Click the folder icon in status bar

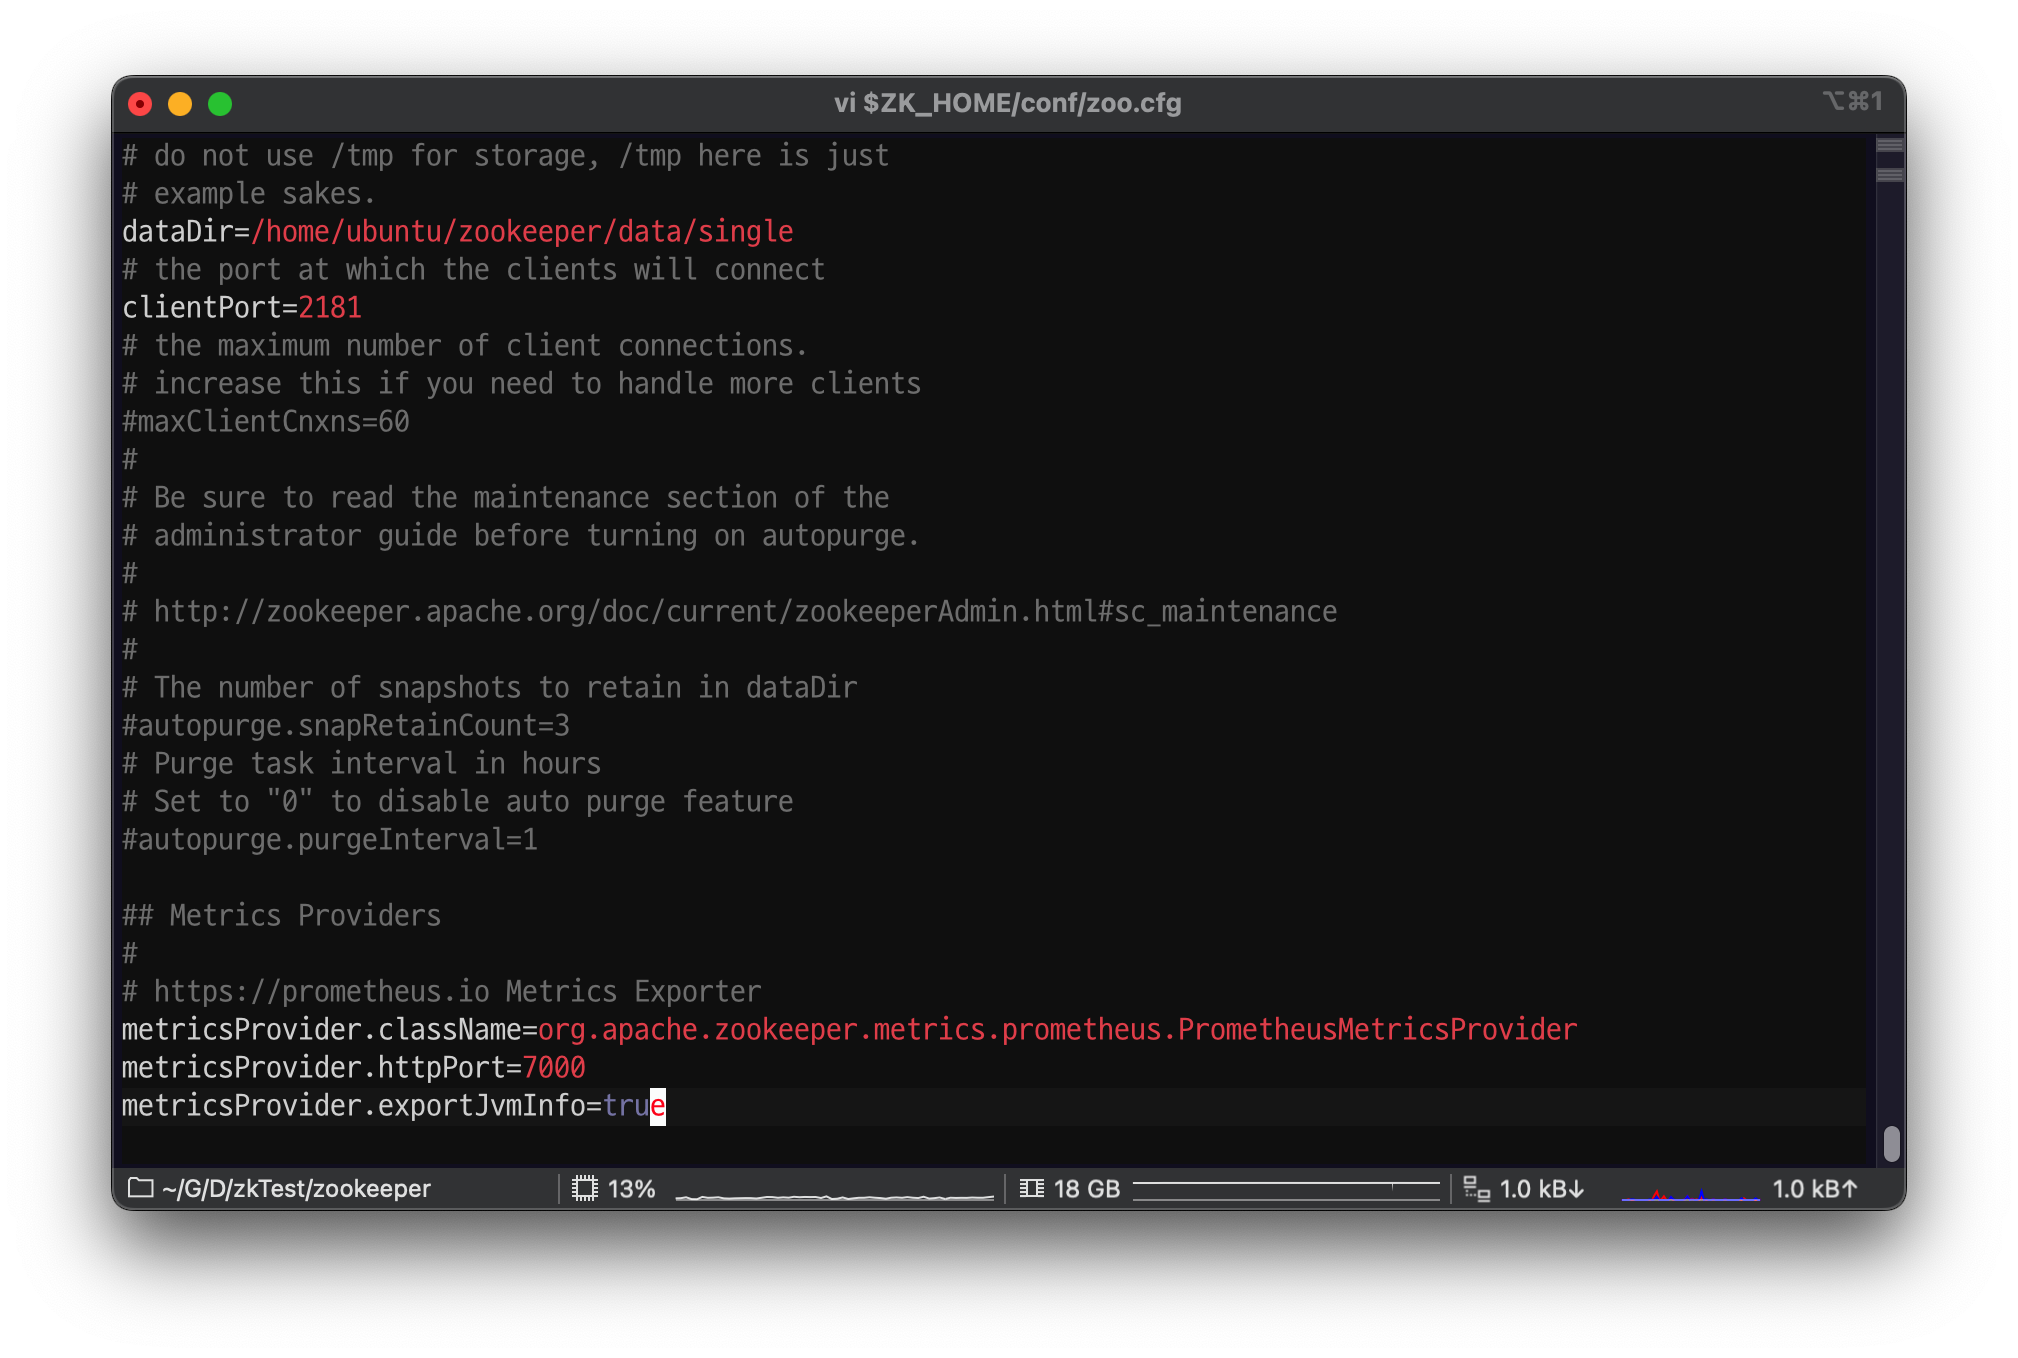click(x=141, y=1188)
